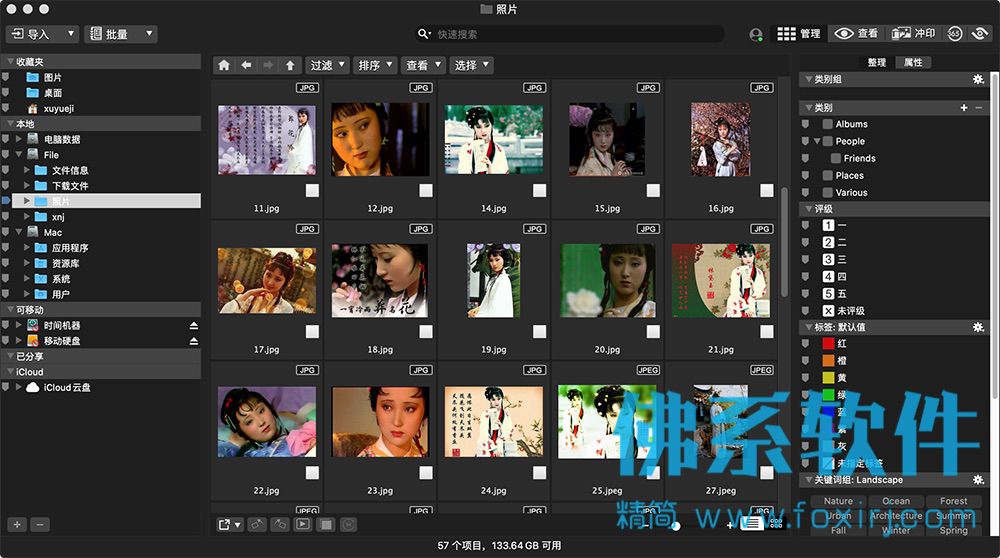Select the 橙 orange label swatch
1000x558 pixels.
point(828,361)
